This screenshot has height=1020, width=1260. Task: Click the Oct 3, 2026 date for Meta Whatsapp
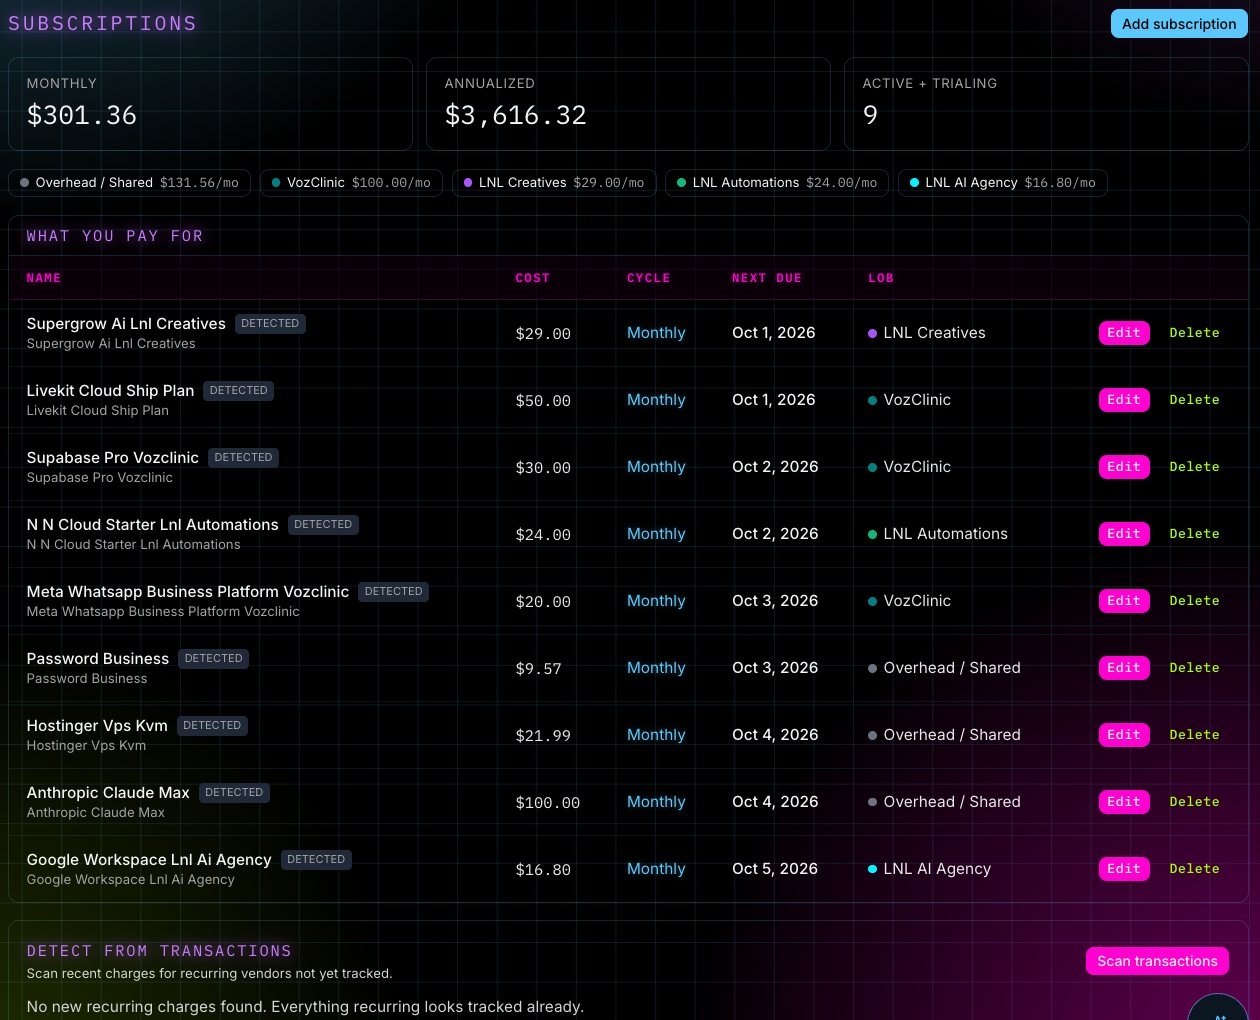click(x=775, y=601)
